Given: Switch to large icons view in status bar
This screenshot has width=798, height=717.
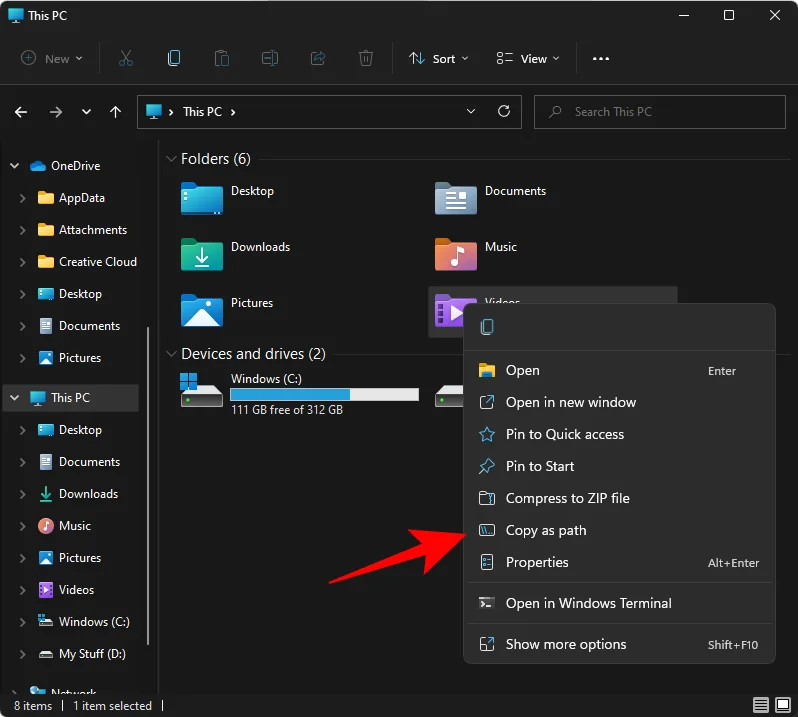Looking at the screenshot, I should click(782, 705).
